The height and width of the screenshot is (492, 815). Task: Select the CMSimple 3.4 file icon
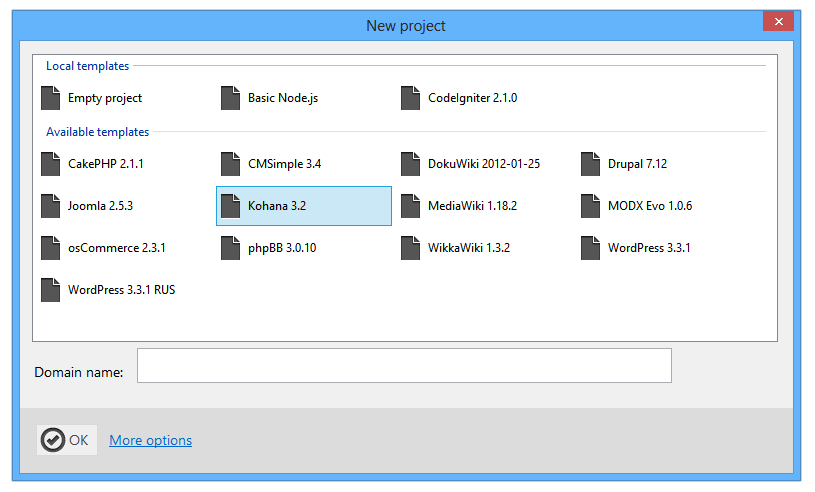(x=230, y=164)
